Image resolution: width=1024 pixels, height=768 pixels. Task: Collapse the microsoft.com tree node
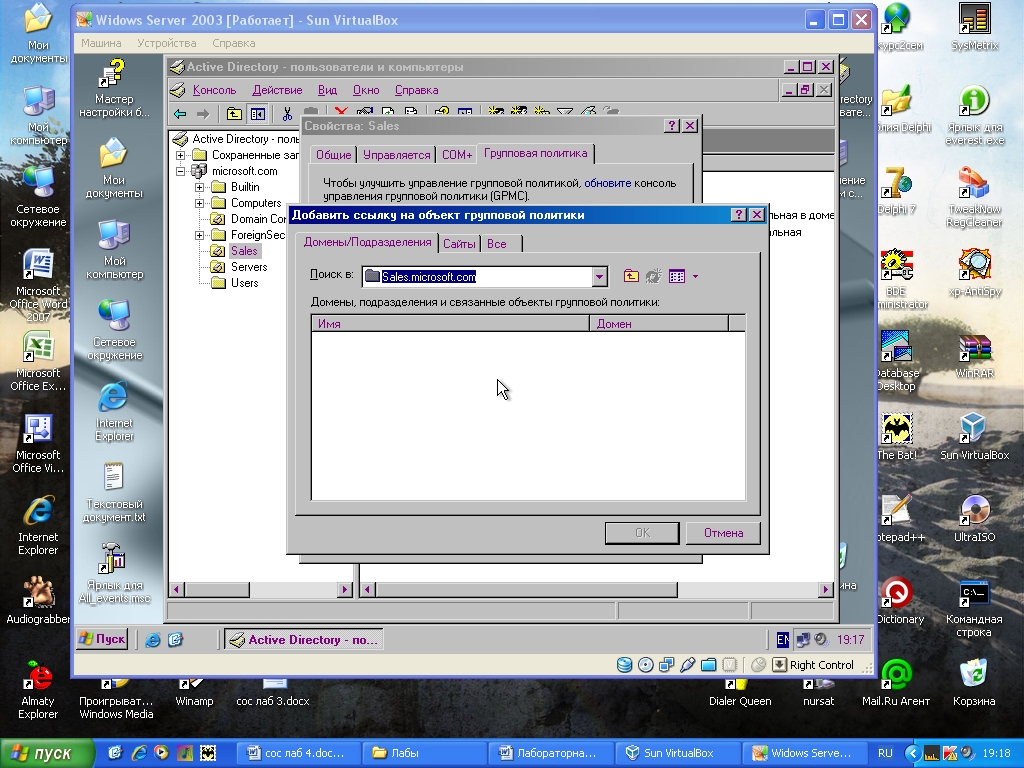[180, 171]
